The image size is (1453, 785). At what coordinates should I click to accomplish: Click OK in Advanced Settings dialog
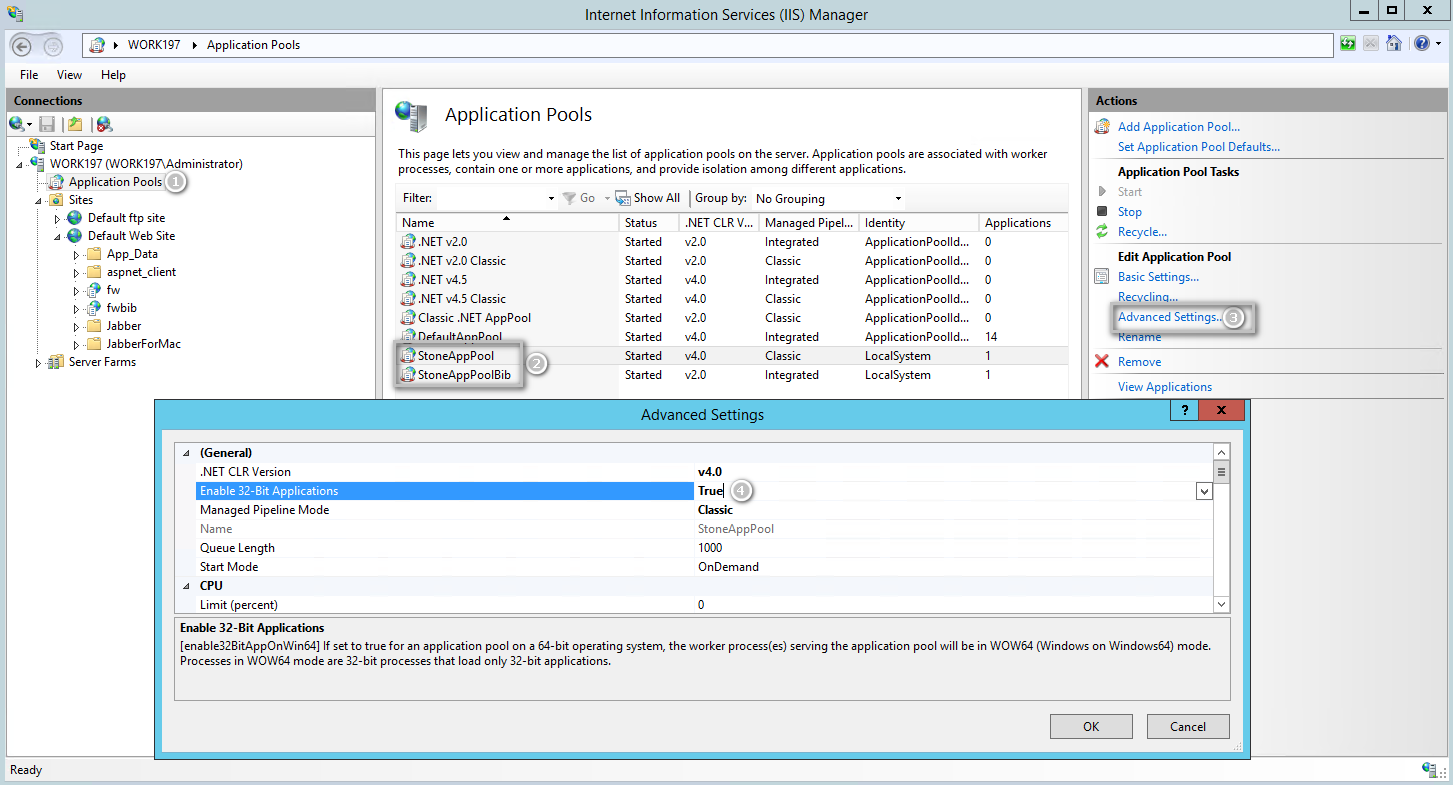click(1091, 727)
